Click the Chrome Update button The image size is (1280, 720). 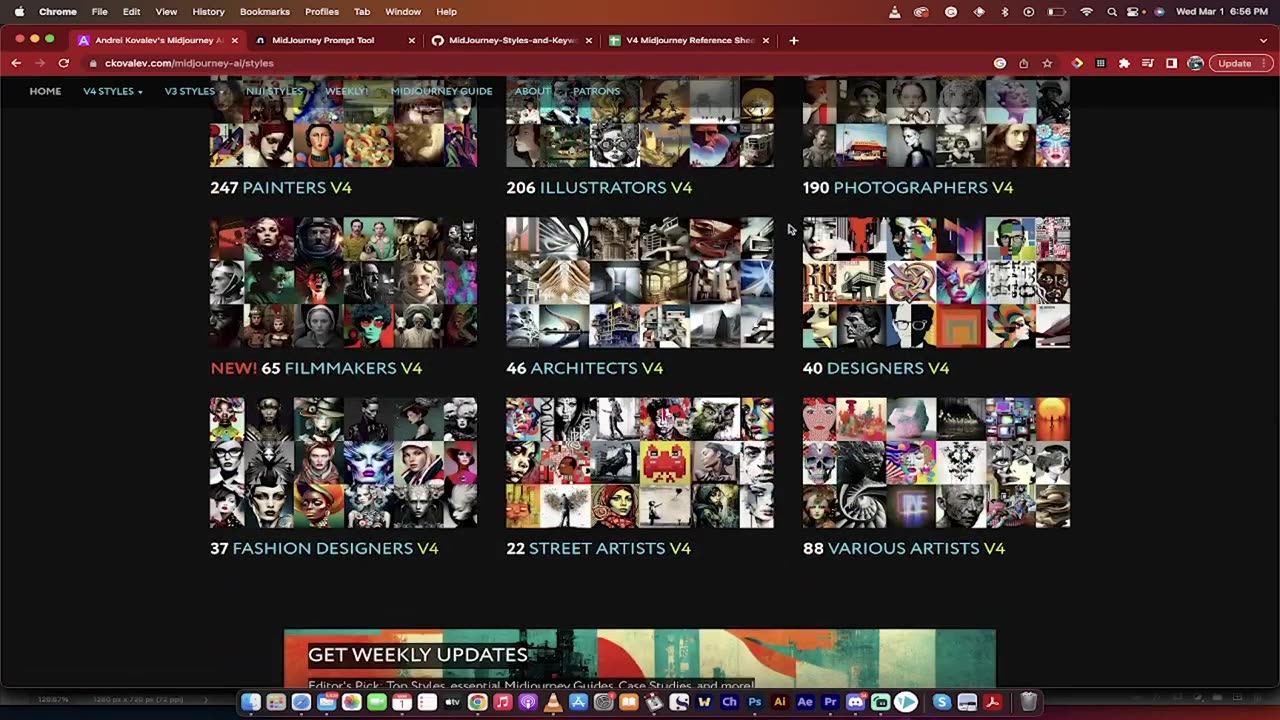click(x=1239, y=63)
